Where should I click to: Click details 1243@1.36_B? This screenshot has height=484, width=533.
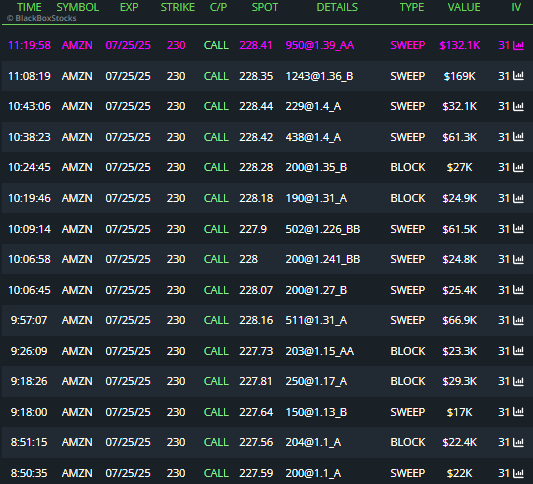[320, 76]
